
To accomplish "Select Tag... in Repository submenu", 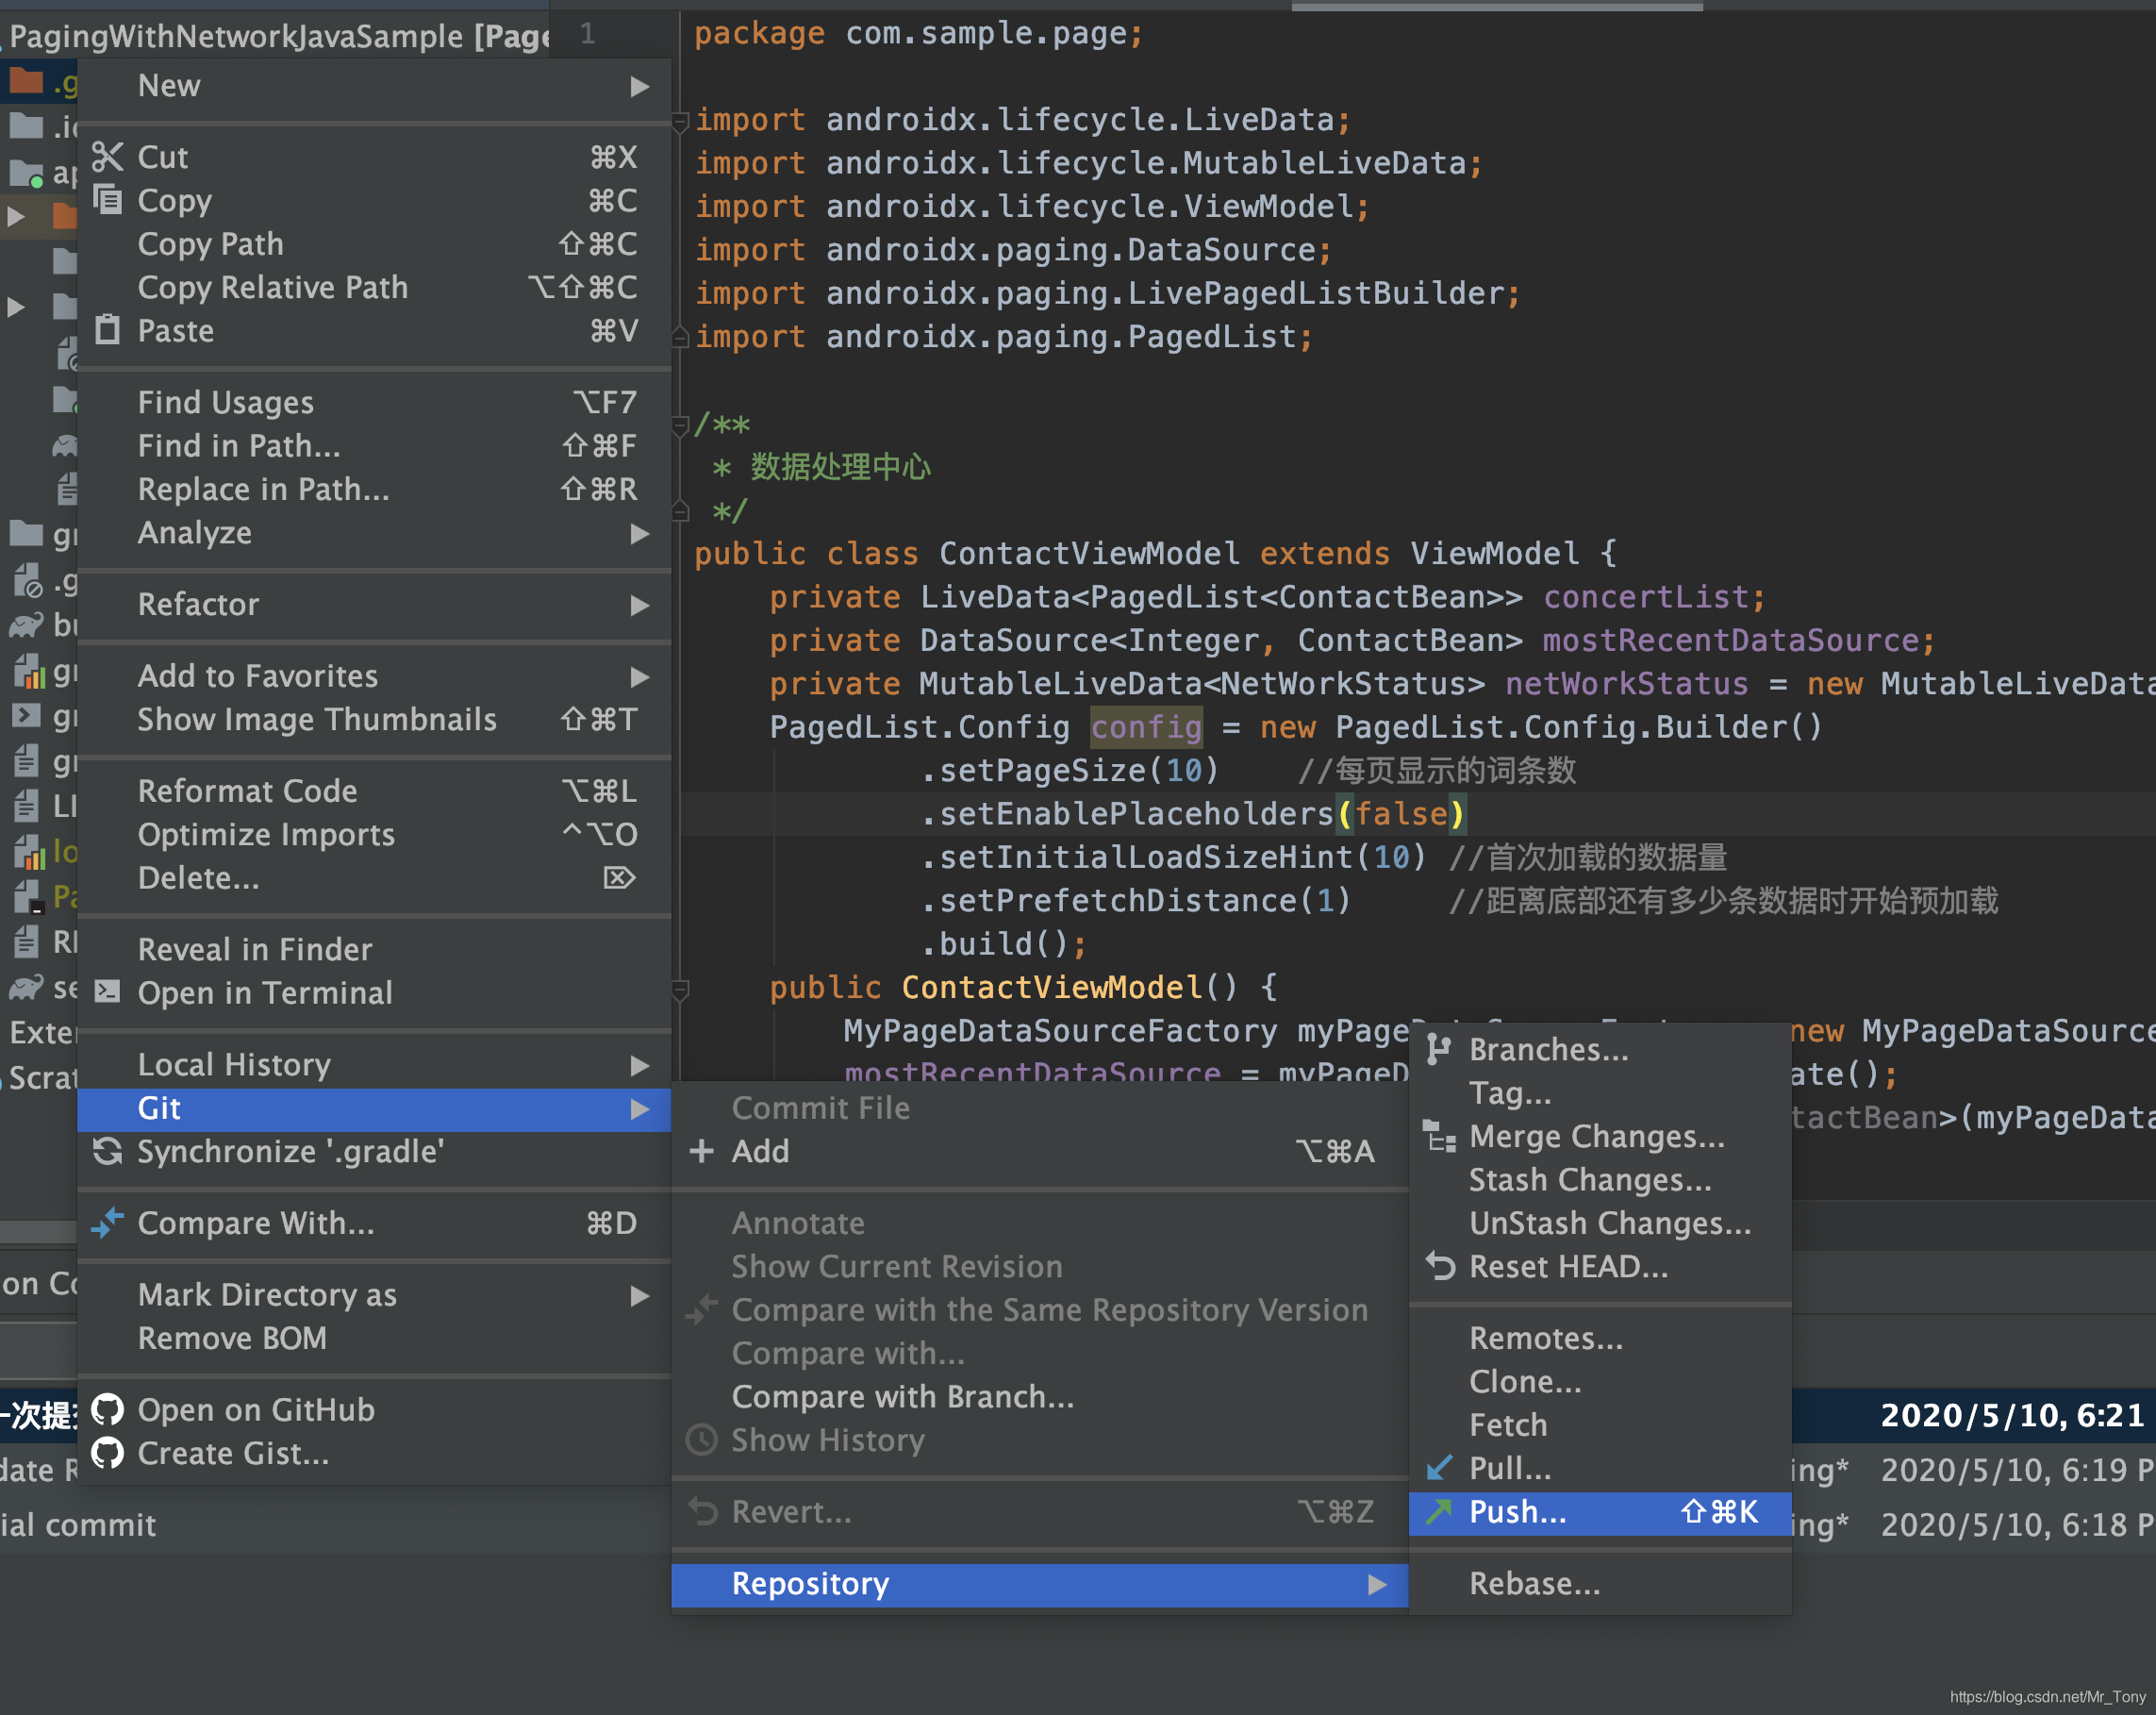I will [x=1600, y=1093].
